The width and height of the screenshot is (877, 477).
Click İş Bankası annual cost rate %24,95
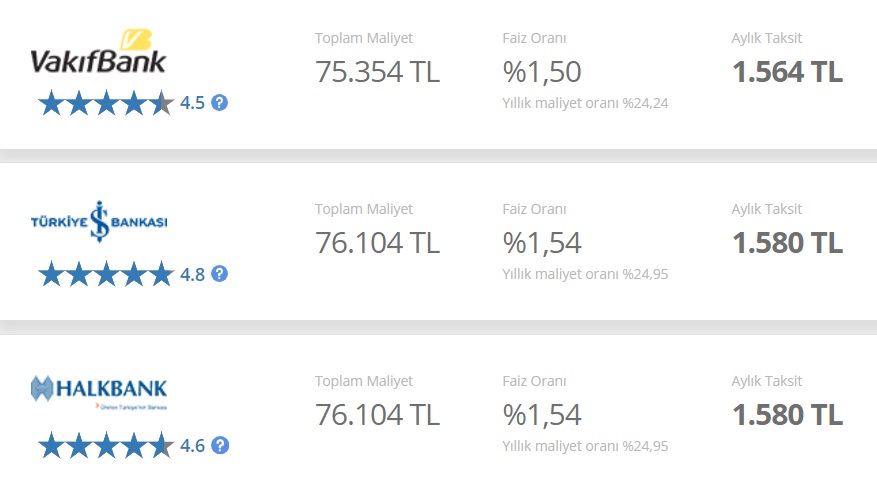point(585,274)
